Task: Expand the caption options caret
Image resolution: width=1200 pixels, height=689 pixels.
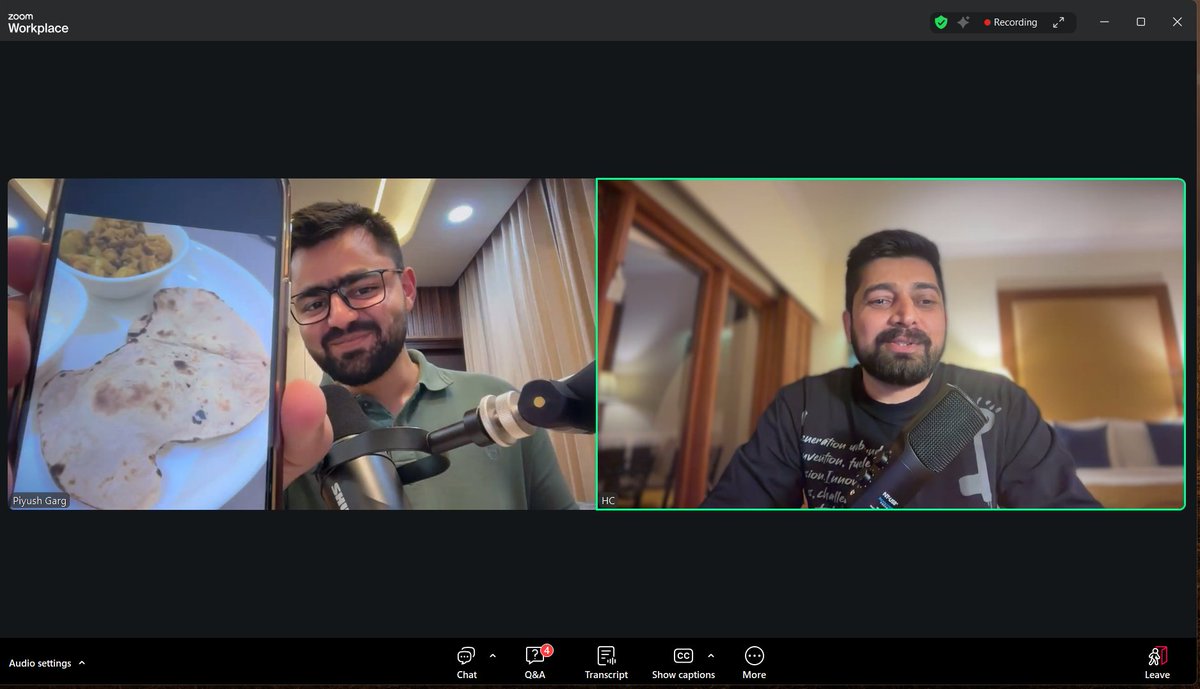Action: click(x=711, y=656)
